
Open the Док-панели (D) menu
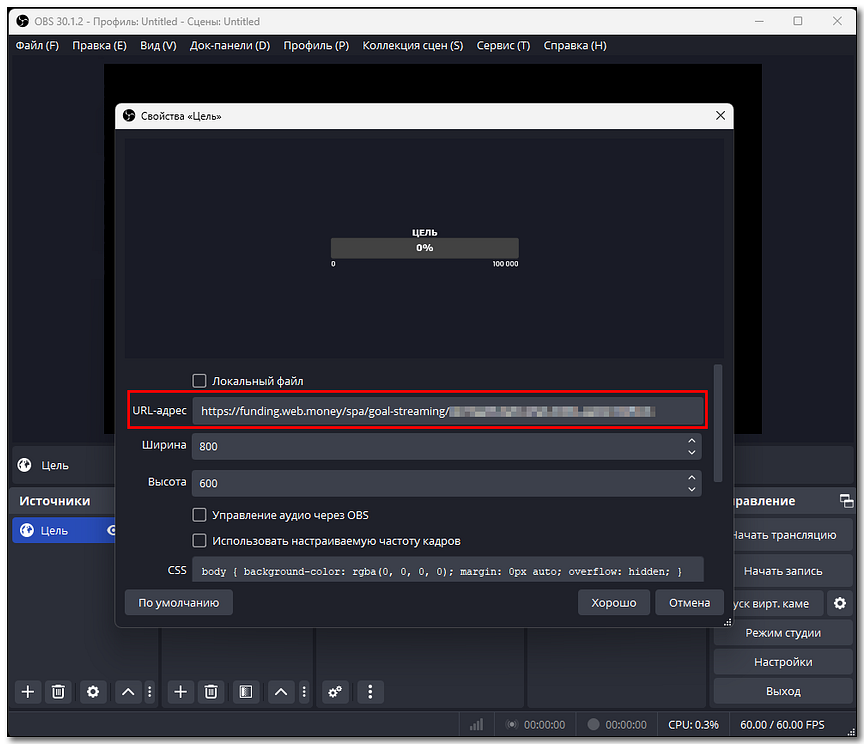point(230,45)
